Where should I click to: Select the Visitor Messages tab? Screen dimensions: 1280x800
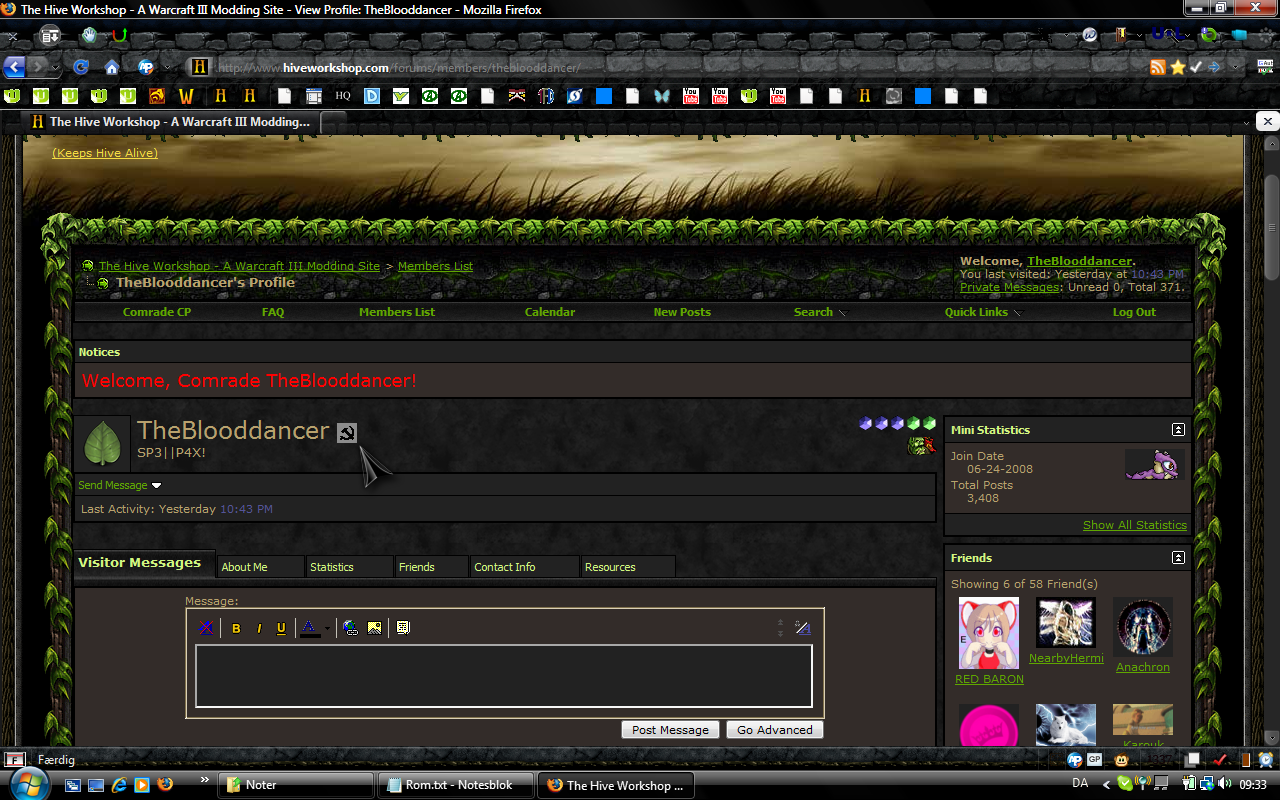click(144, 563)
